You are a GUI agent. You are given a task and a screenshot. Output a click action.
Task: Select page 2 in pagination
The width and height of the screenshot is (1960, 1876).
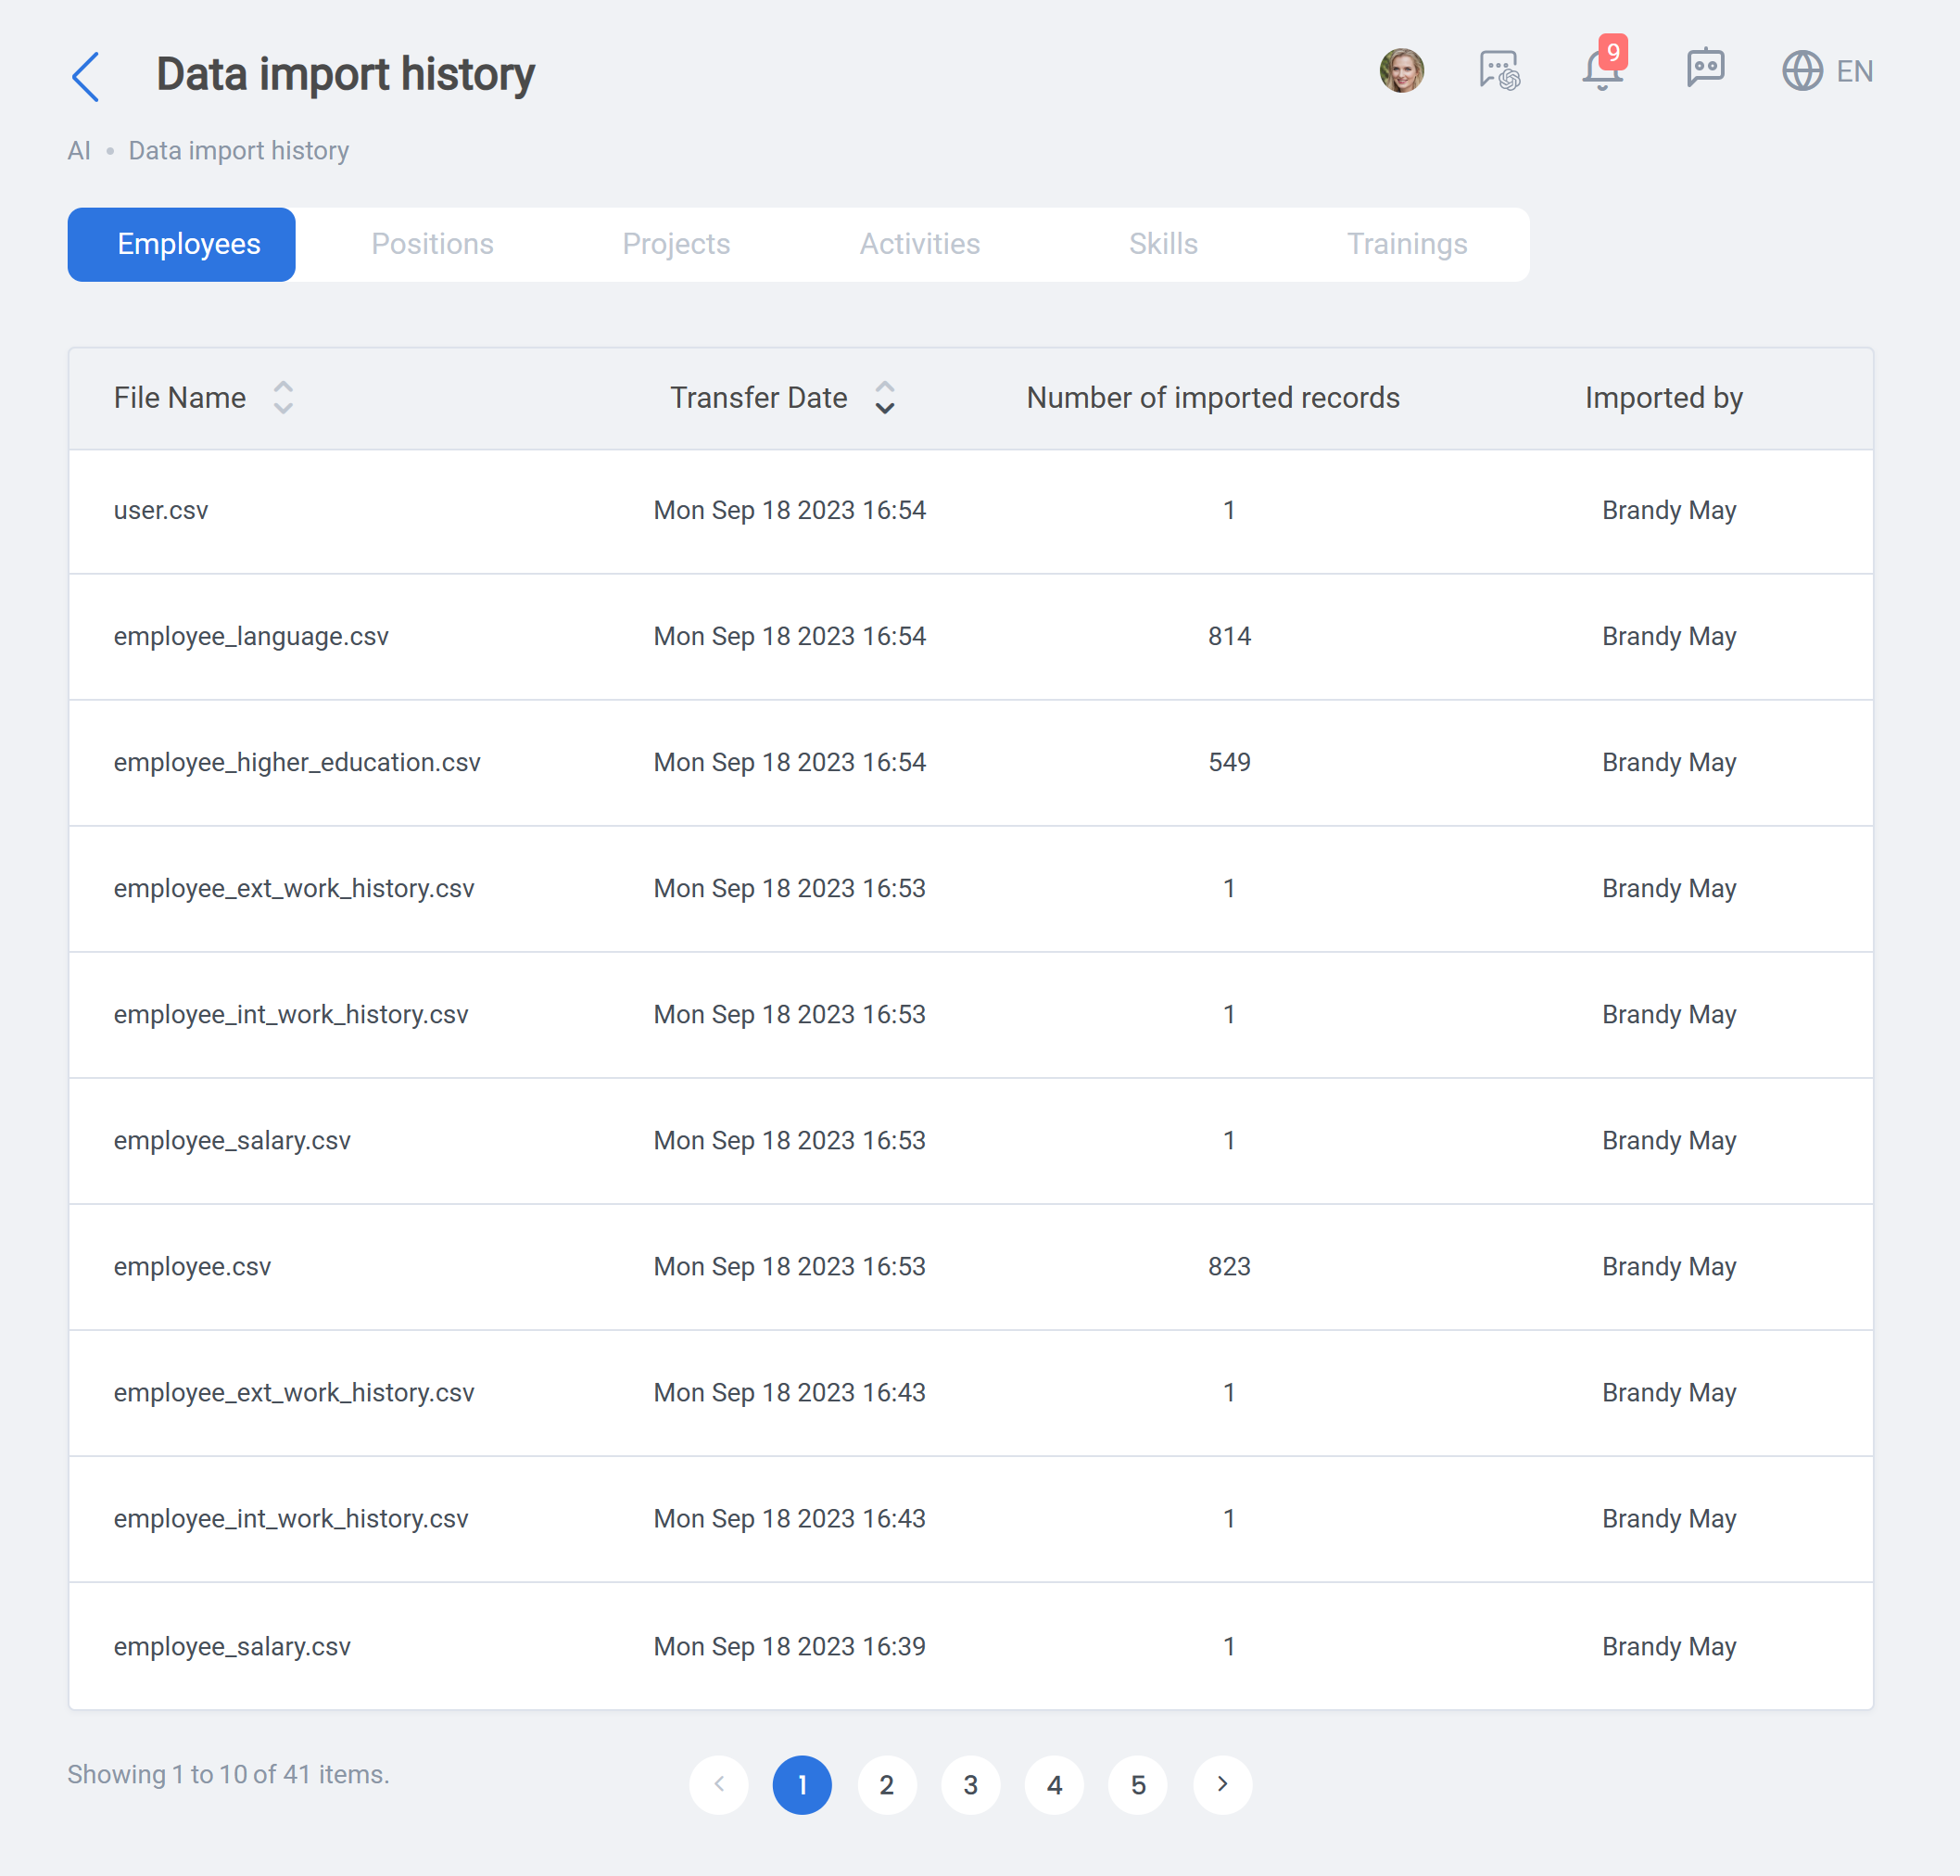click(x=886, y=1784)
